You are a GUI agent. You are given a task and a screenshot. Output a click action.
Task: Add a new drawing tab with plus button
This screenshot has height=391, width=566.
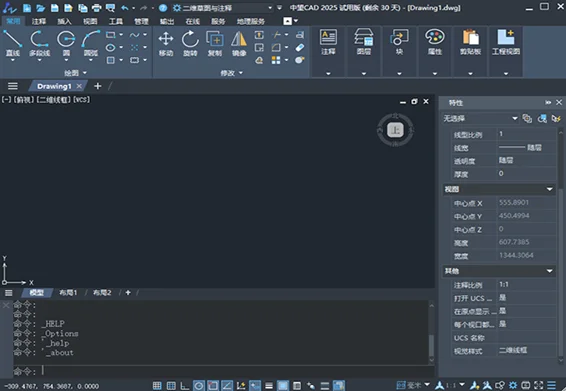tap(97, 86)
